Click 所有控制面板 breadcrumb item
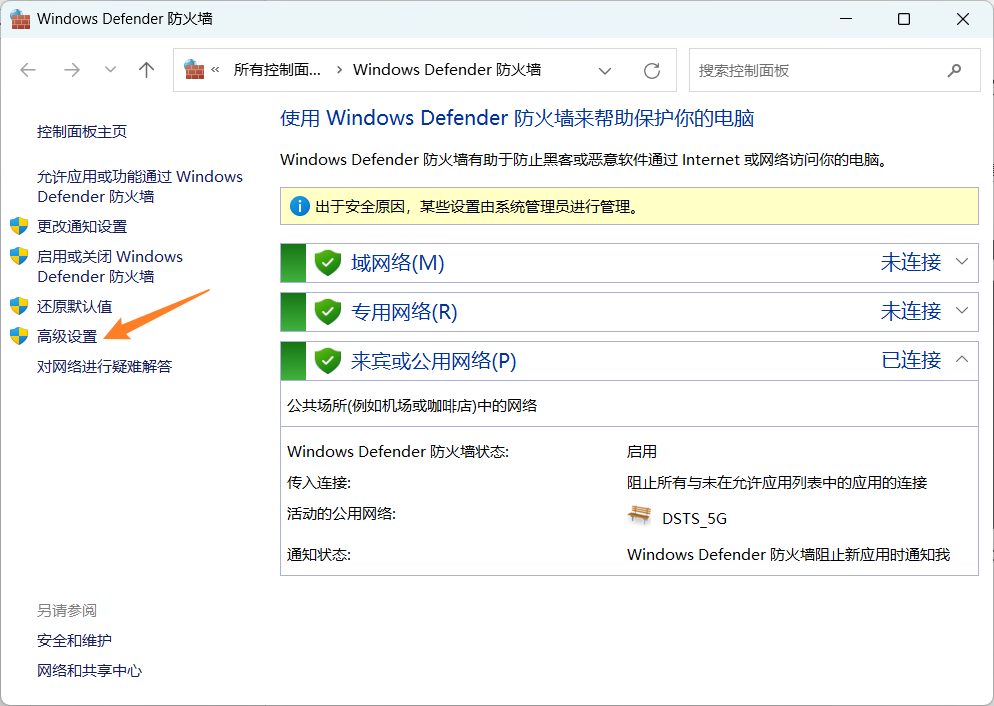The height and width of the screenshot is (706, 994). point(277,70)
